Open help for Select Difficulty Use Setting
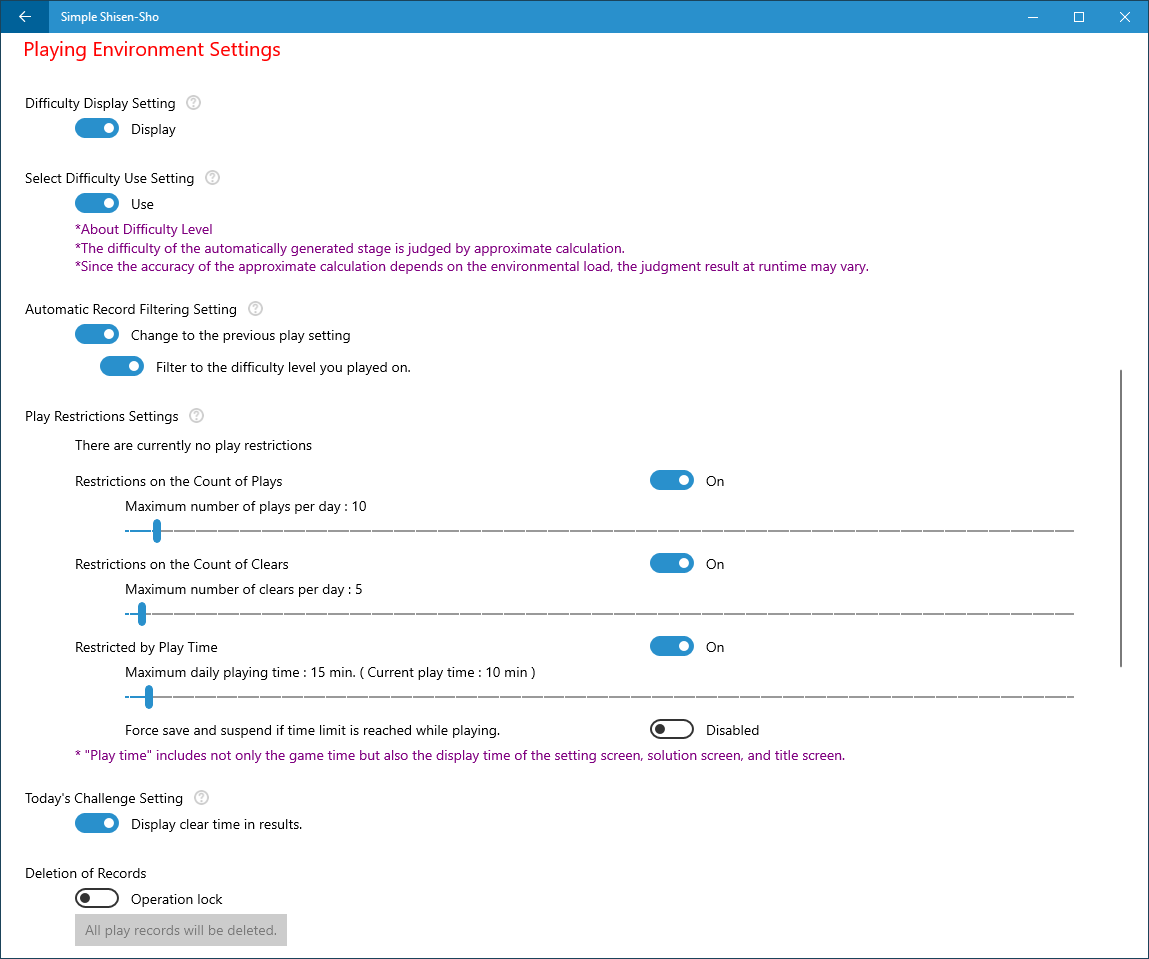Screen dimensions: 1149x959 213,177
